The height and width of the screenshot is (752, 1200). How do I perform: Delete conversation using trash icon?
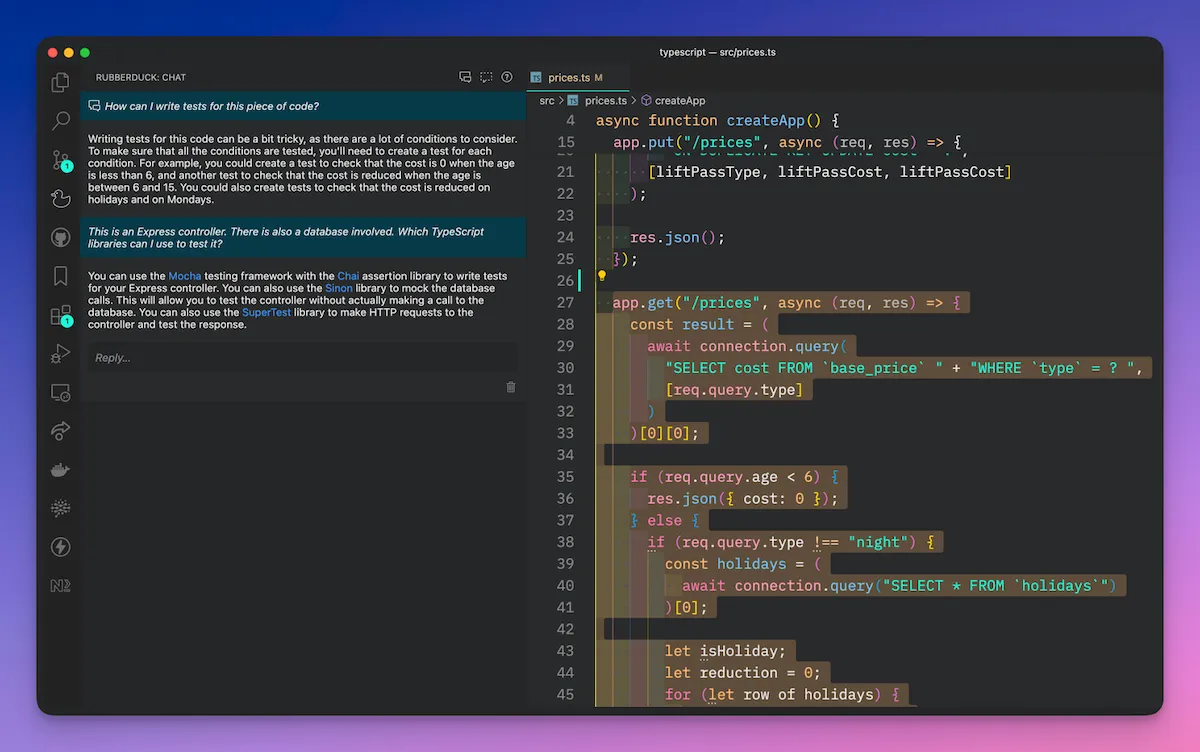click(511, 387)
